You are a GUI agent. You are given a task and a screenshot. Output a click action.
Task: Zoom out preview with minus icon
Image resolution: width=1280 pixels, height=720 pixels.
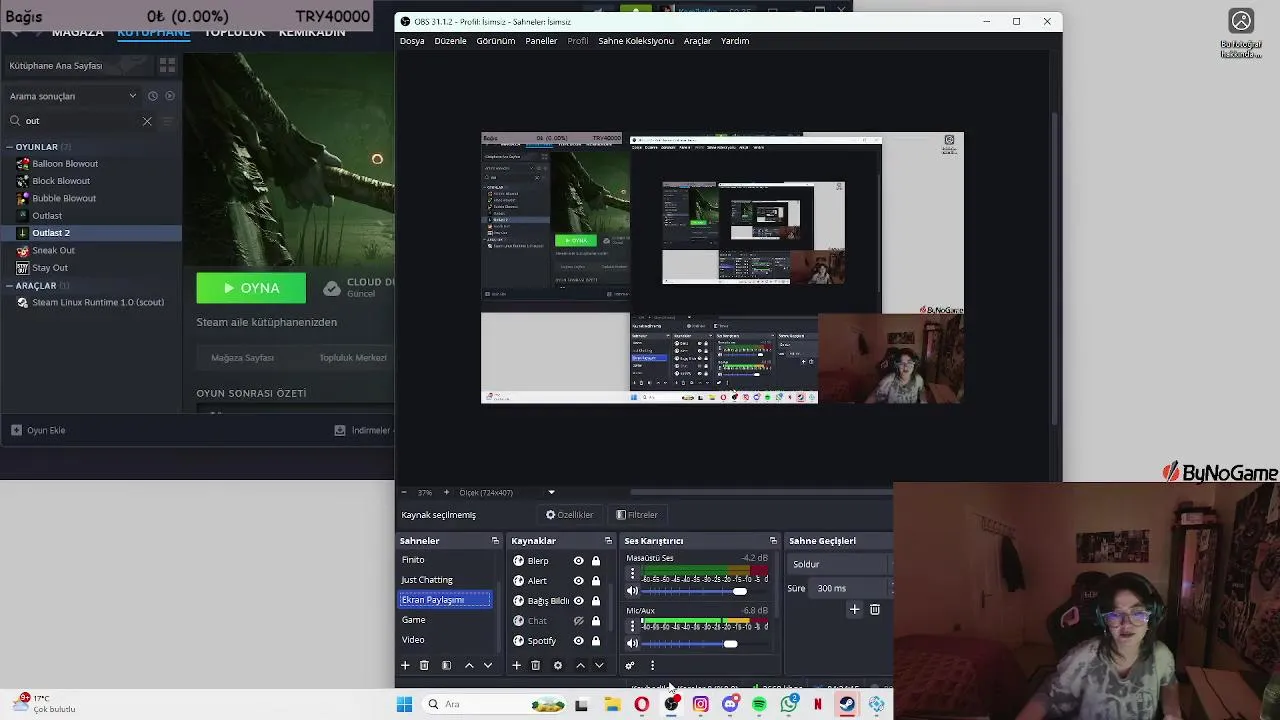tap(404, 492)
